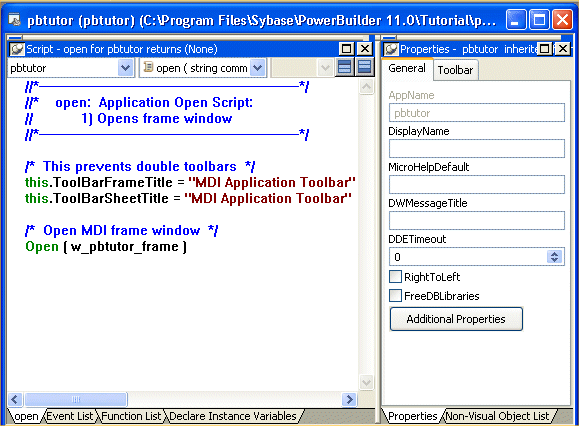Close the Properties pane

pos(563,49)
